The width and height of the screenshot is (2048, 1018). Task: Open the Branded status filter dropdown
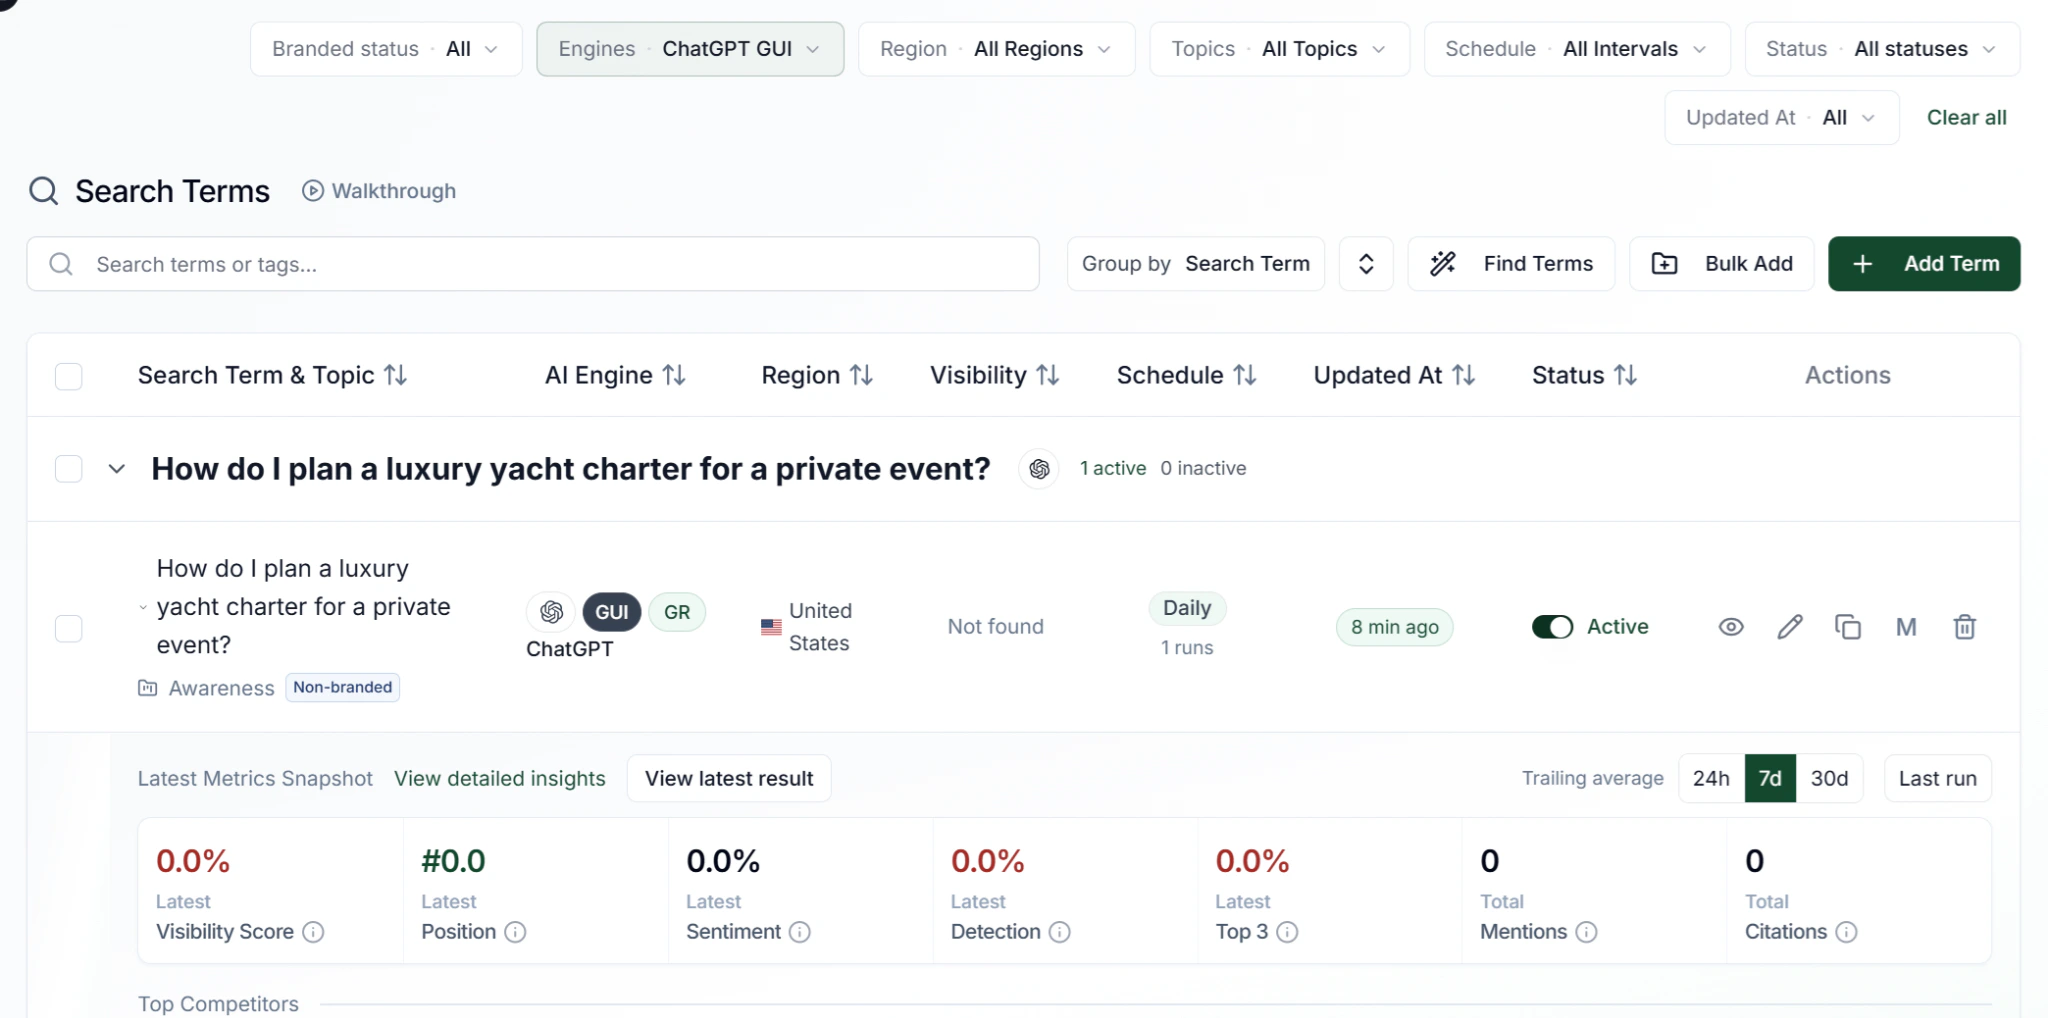click(x=386, y=49)
